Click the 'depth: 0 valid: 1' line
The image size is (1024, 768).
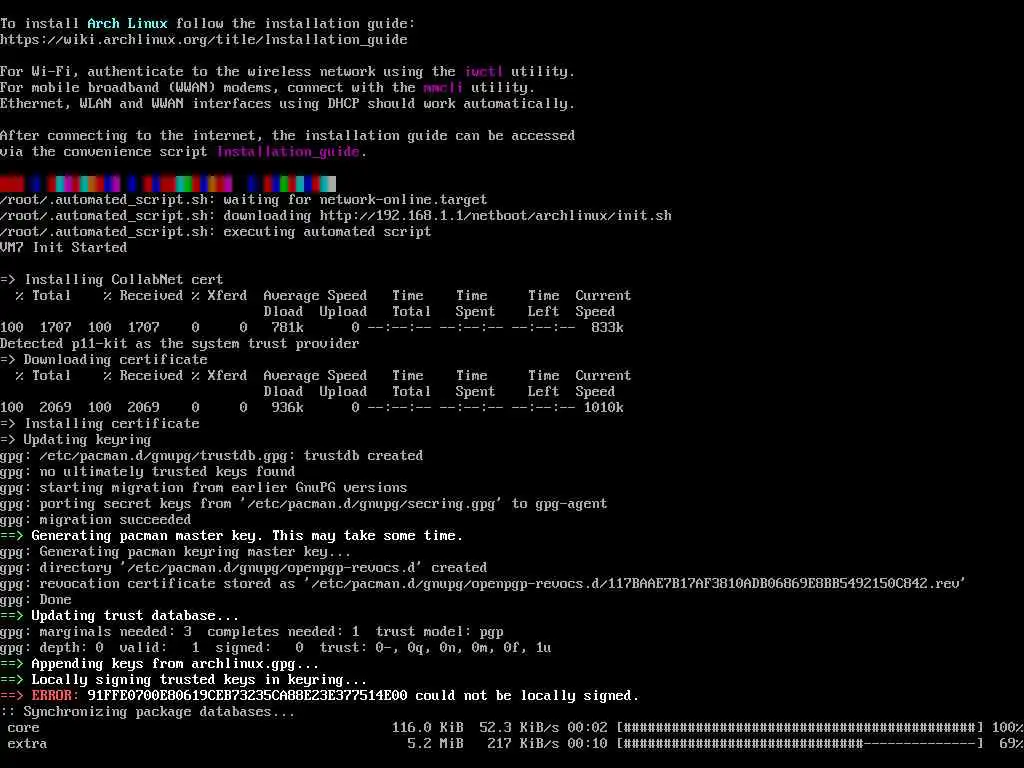tap(276, 648)
